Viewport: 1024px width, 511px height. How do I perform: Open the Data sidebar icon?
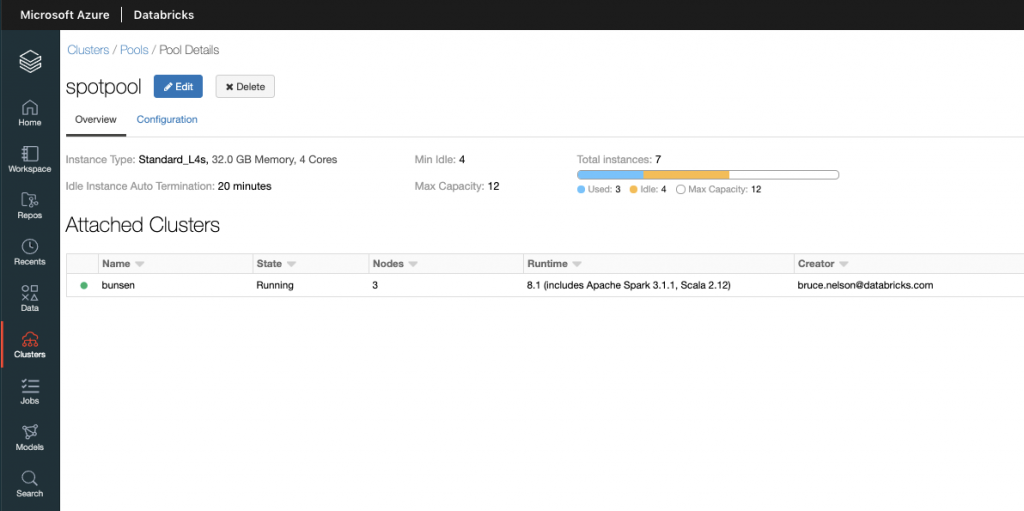click(30, 298)
